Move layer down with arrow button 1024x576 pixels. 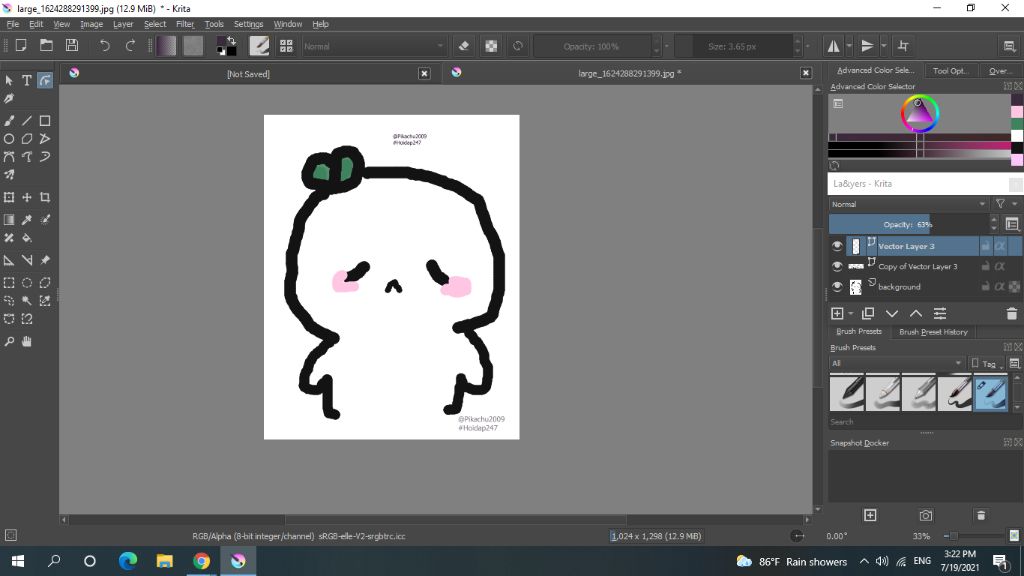click(x=891, y=314)
